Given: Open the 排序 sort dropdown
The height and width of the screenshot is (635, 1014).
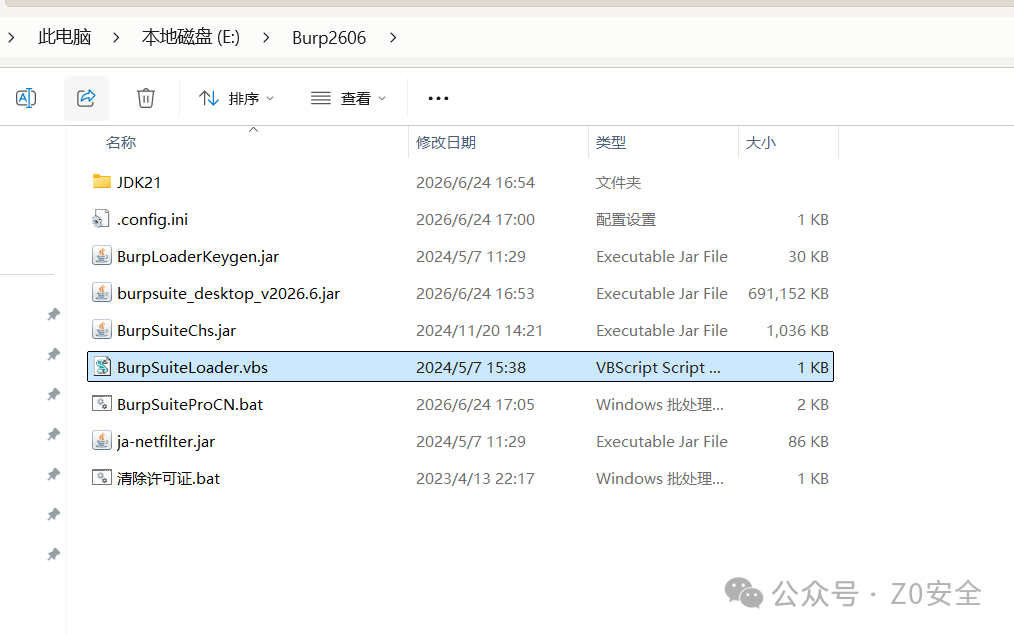Looking at the screenshot, I should pos(236,98).
